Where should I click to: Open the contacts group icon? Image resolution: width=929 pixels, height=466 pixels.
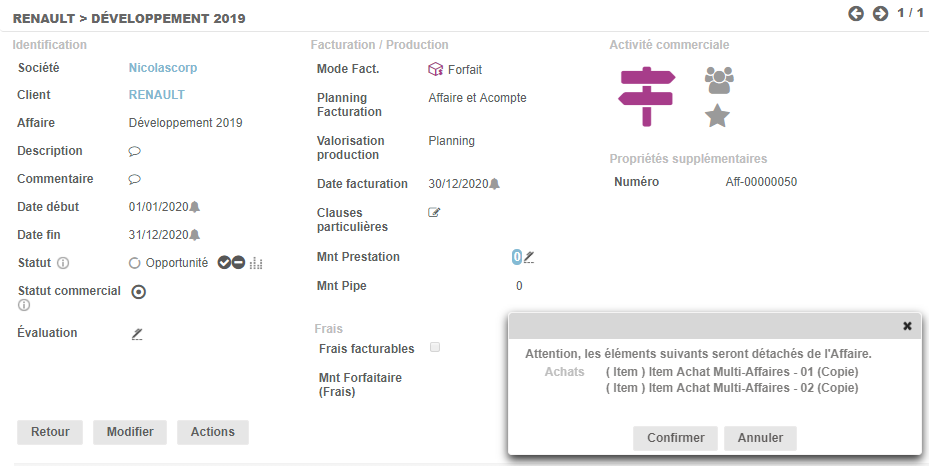point(718,80)
